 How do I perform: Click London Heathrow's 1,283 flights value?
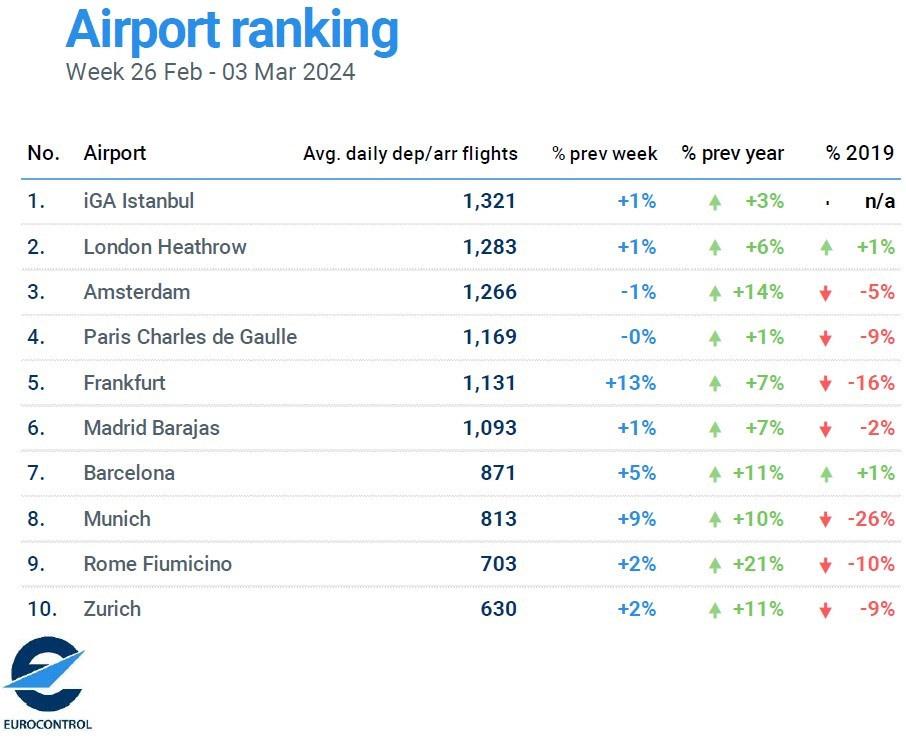pyautogui.click(x=489, y=247)
